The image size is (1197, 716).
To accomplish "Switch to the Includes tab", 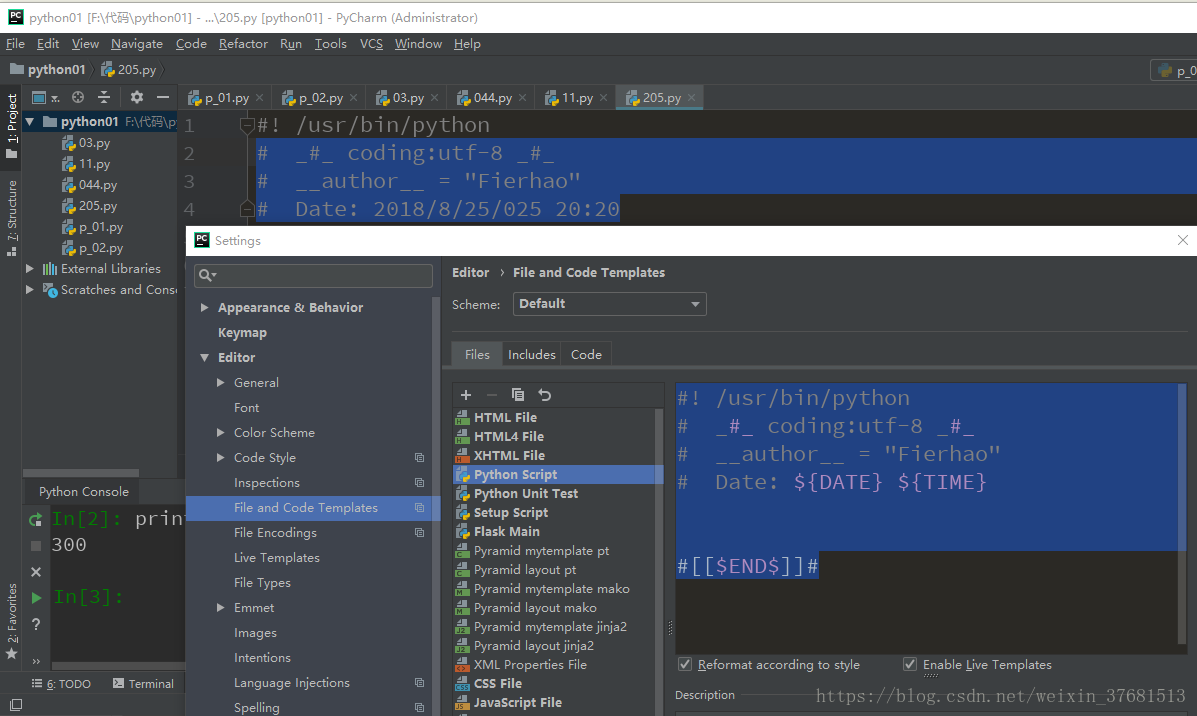I will pyautogui.click(x=531, y=354).
